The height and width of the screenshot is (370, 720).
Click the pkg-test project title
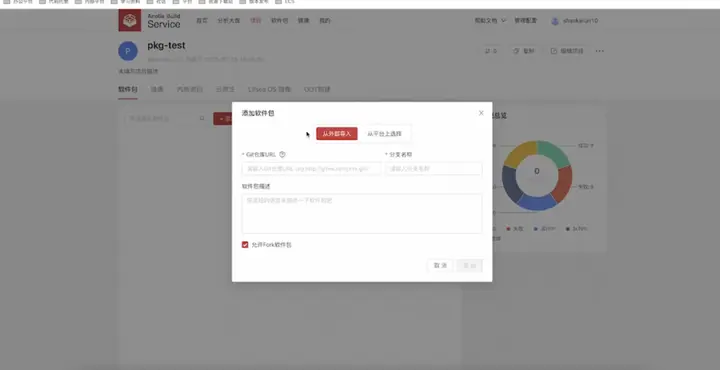[x=167, y=45]
